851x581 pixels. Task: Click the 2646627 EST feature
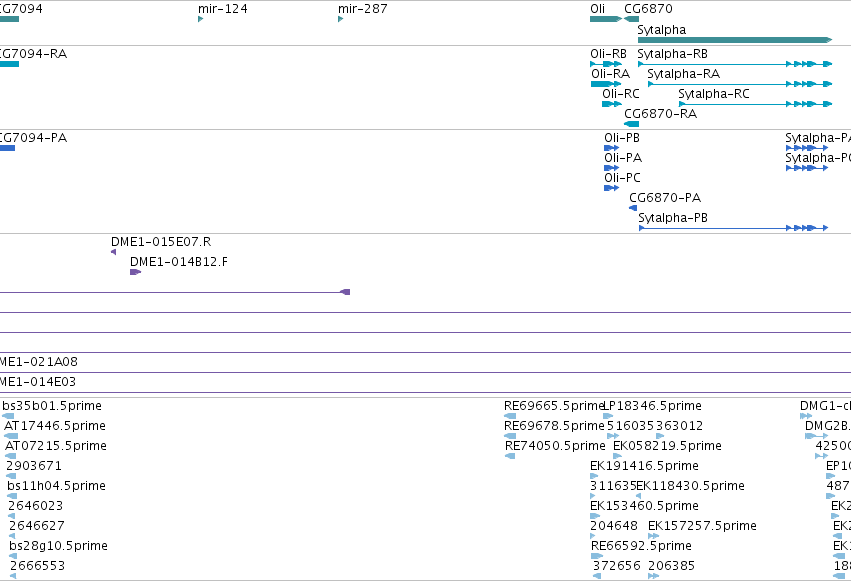tap(12, 537)
